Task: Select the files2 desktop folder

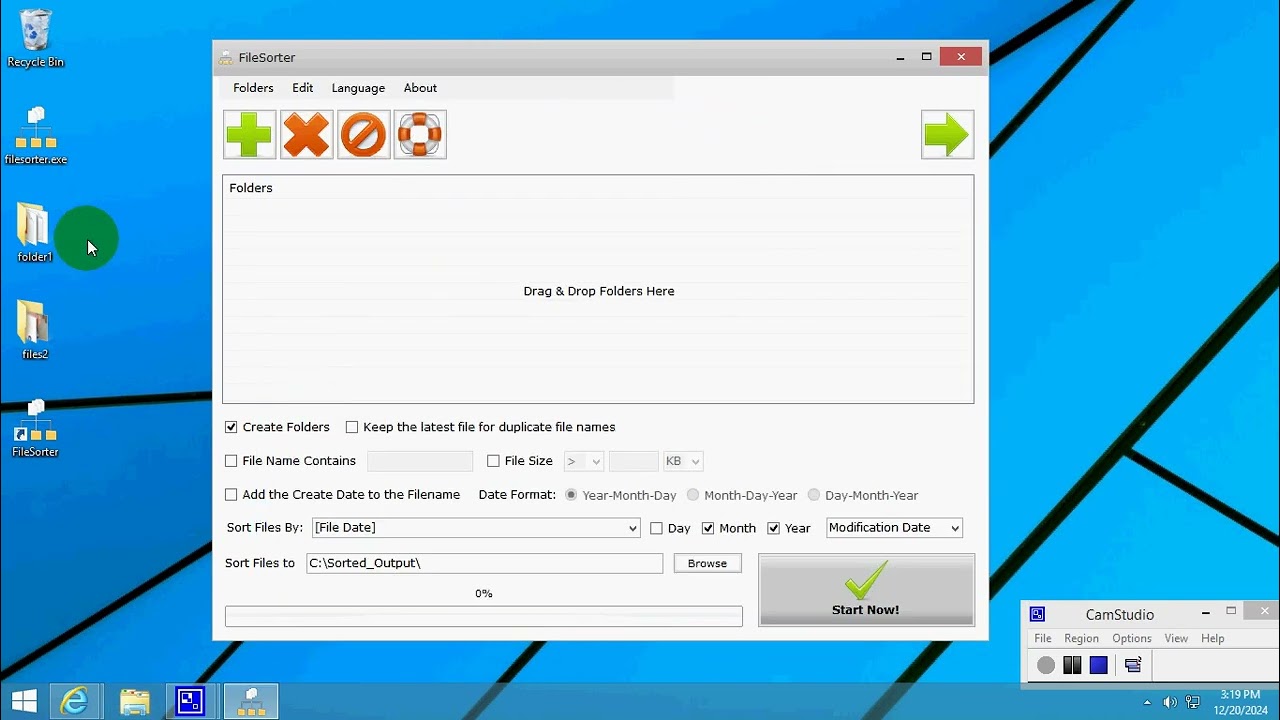Action: pyautogui.click(x=35, y=330)
